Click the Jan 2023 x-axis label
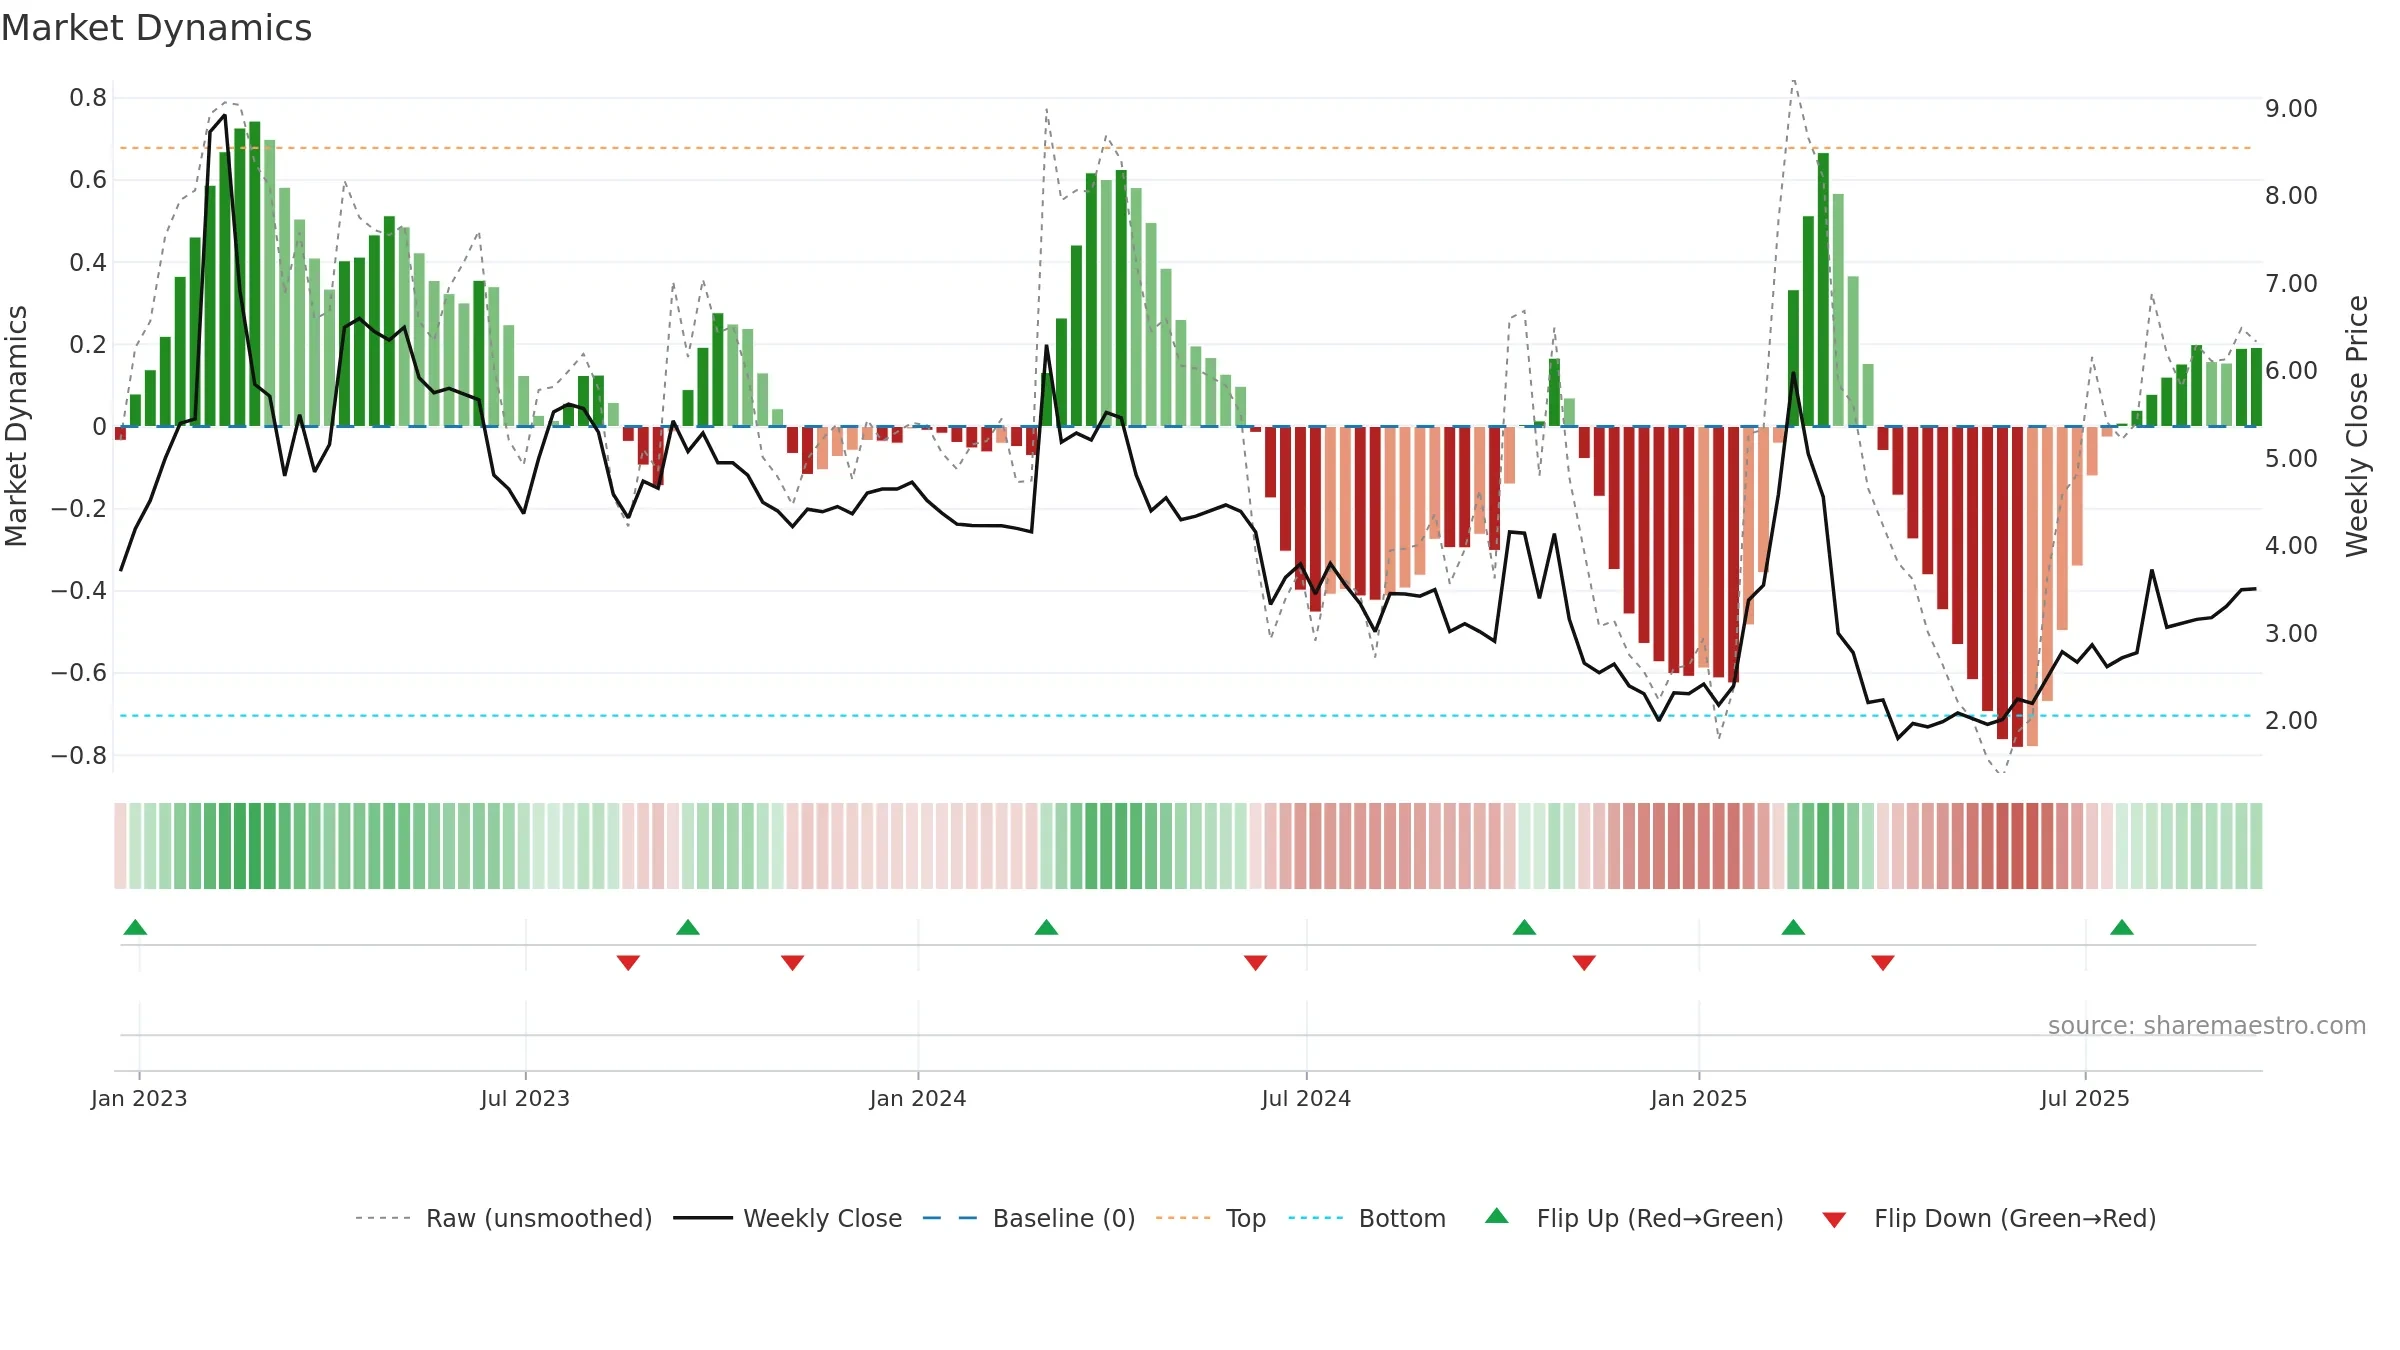The height and width of the screenshot is (1350, 2400). click(x=139, y=1098)
